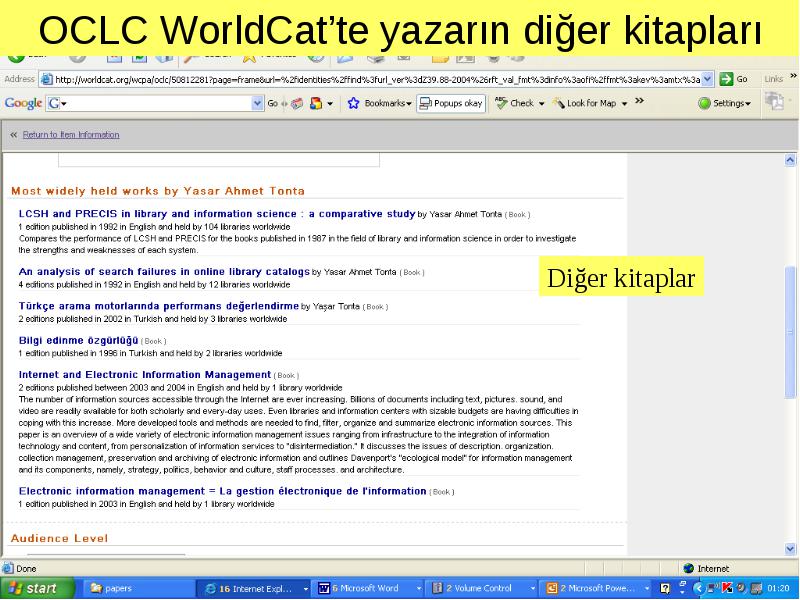Click the Internet zone globe icon
800x600 pixels.
pos(688,568)
